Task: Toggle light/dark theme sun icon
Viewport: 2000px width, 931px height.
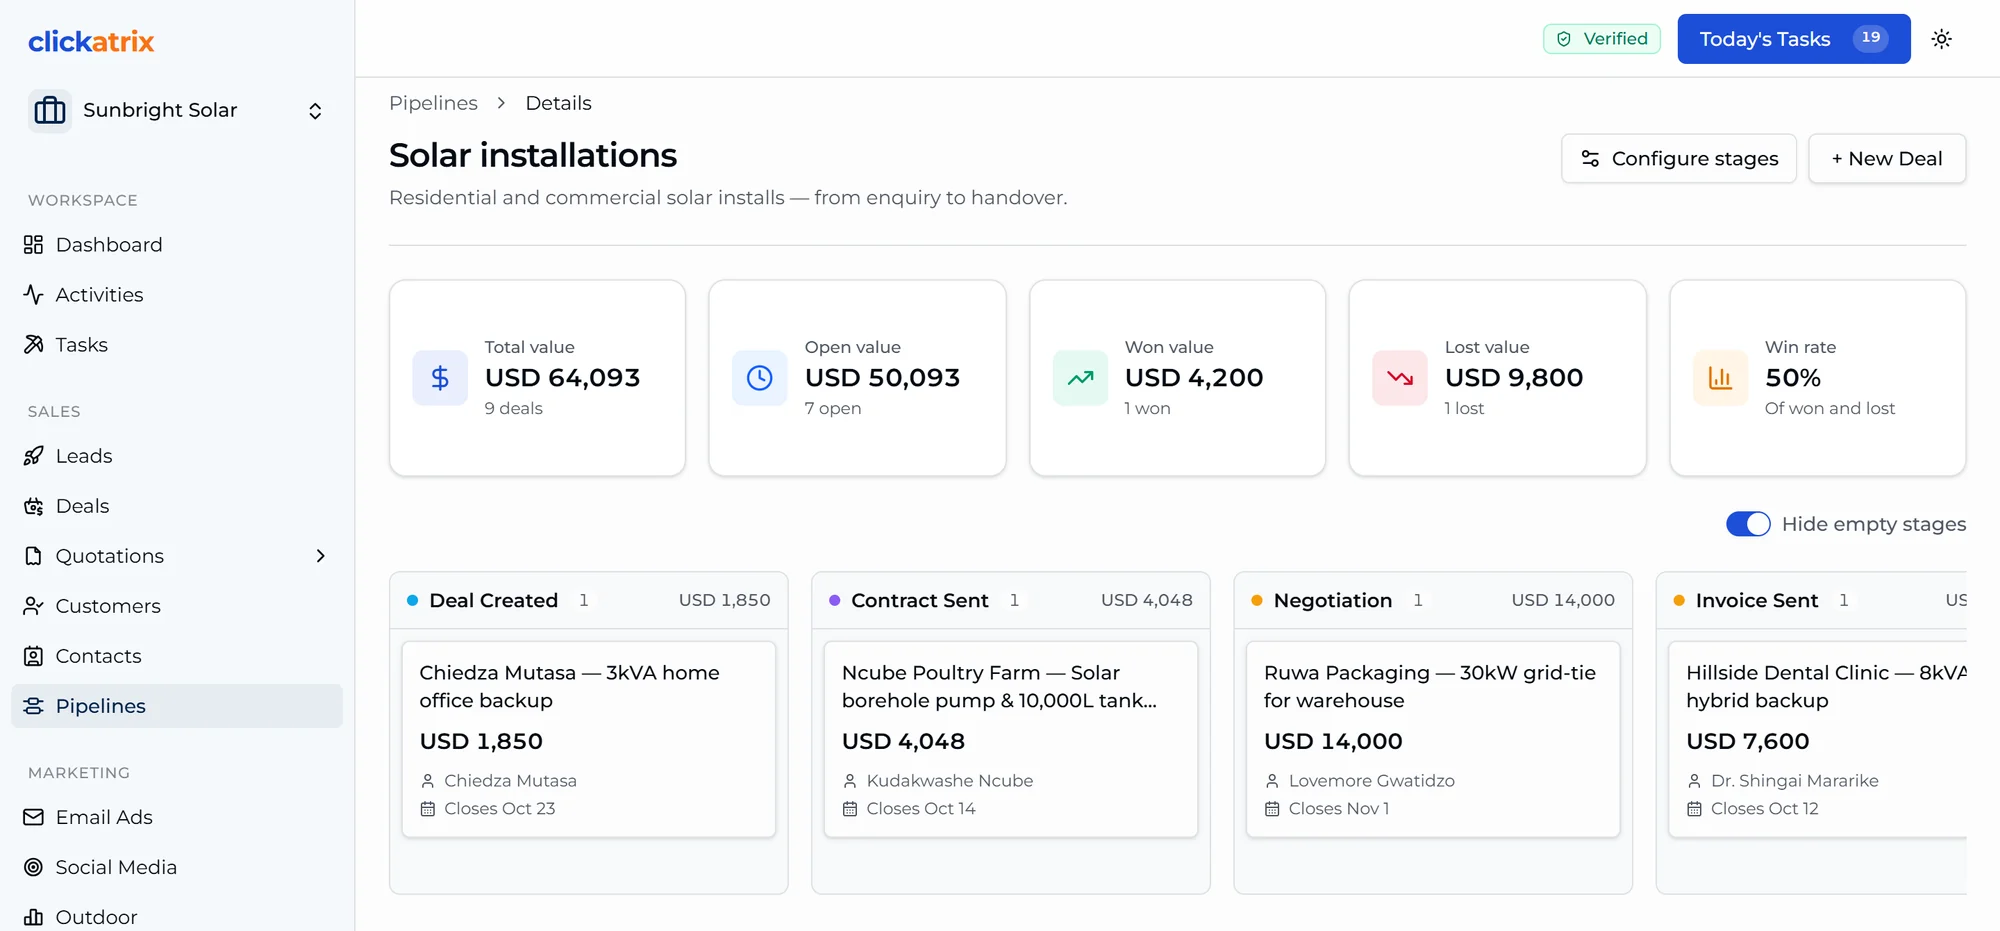Action: coord(1941,39)
